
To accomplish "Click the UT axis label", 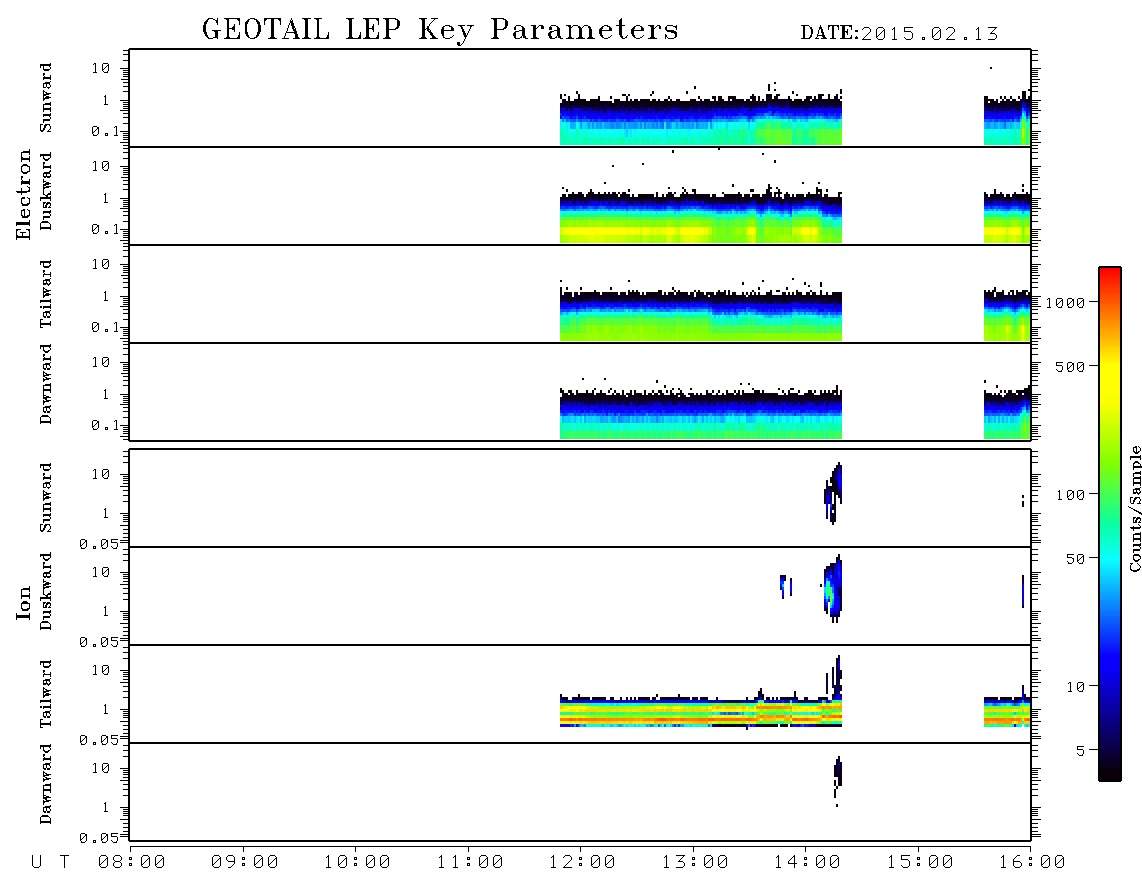I will pos(50,863).
